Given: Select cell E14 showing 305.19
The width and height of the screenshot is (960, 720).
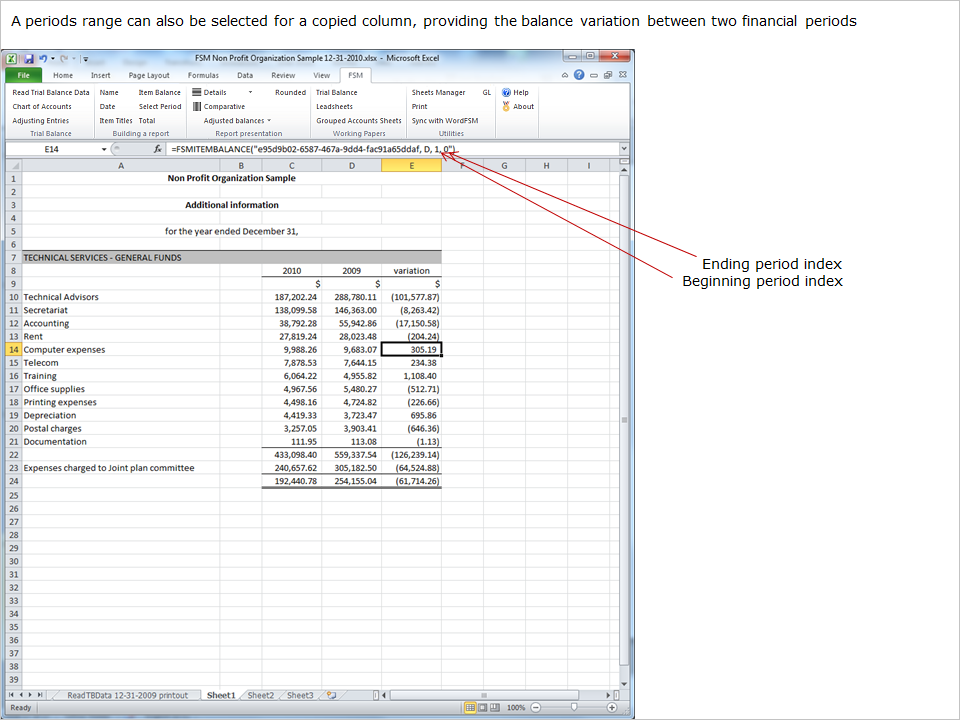Looking at the screenshot, I should coord(411,350).
